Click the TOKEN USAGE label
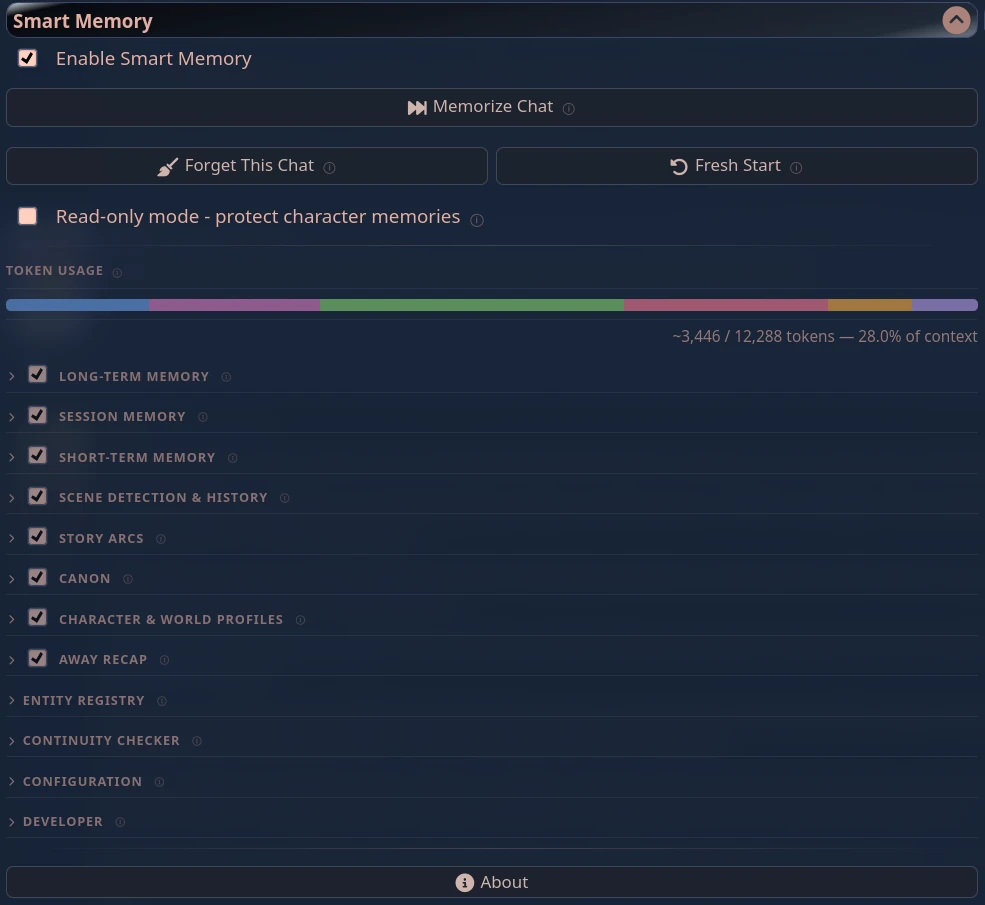Image resolution: width=985 pixels, height=905 pixels. point(55,271)
